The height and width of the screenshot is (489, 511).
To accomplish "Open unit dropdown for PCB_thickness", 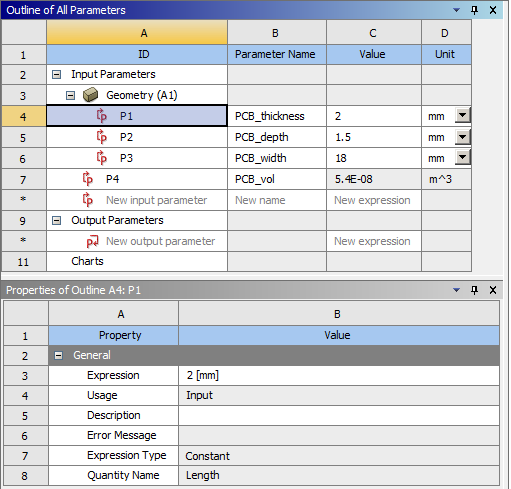I will 462,116.
